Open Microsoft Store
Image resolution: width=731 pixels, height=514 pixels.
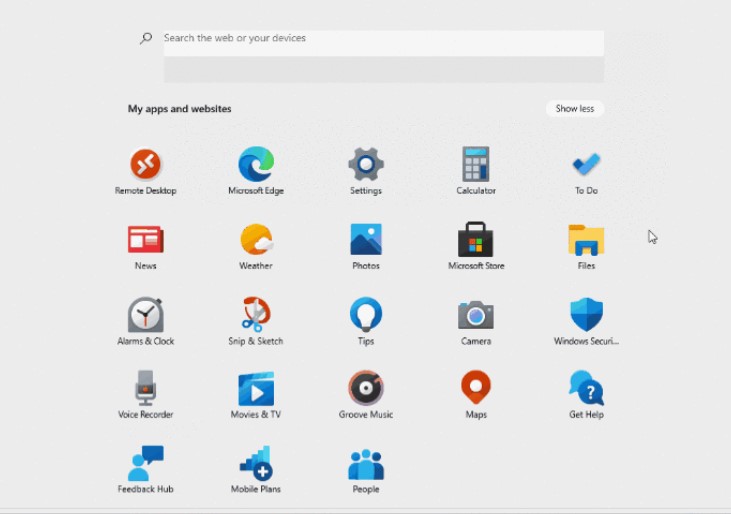(x=476, y=240)
